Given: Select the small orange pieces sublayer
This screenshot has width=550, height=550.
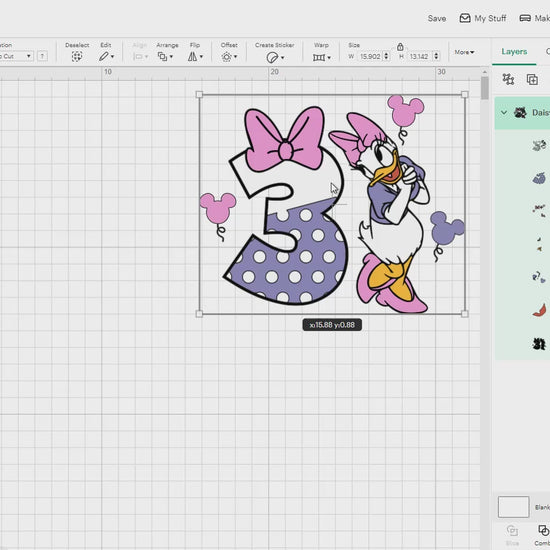Looking at the screenshot, I should (539, 244).
